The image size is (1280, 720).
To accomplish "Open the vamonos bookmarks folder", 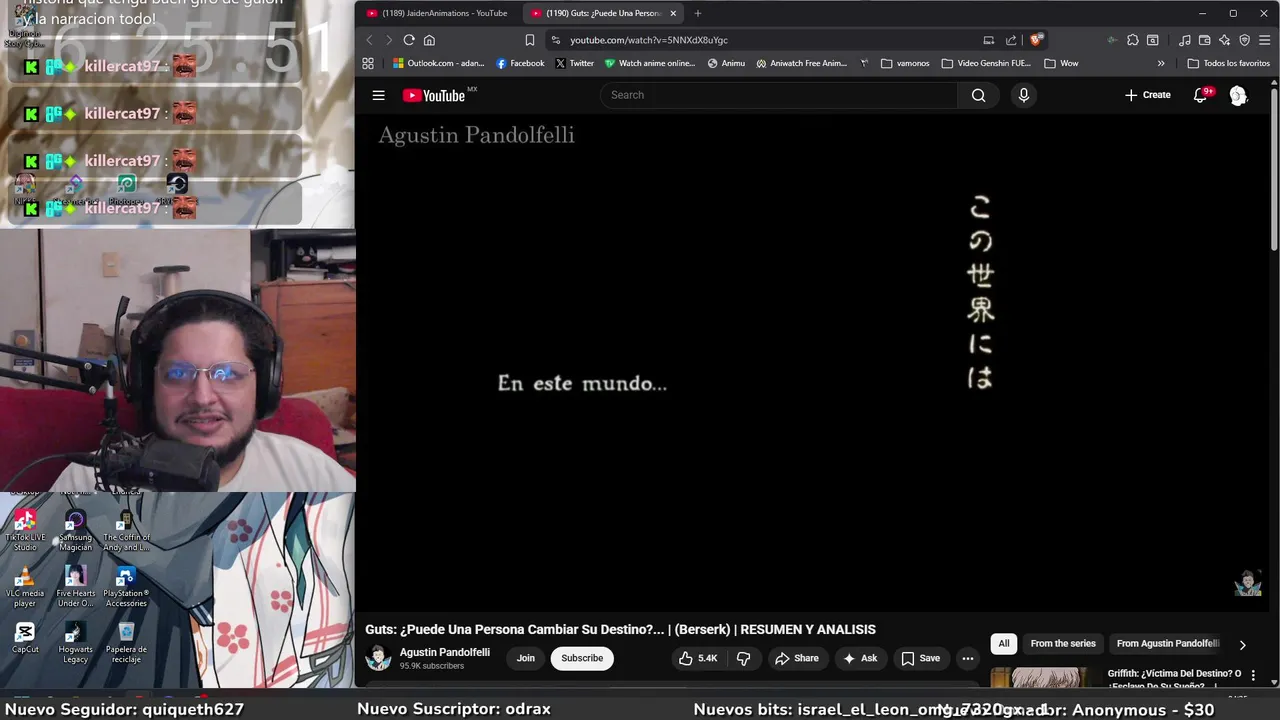I will (905, 63).
